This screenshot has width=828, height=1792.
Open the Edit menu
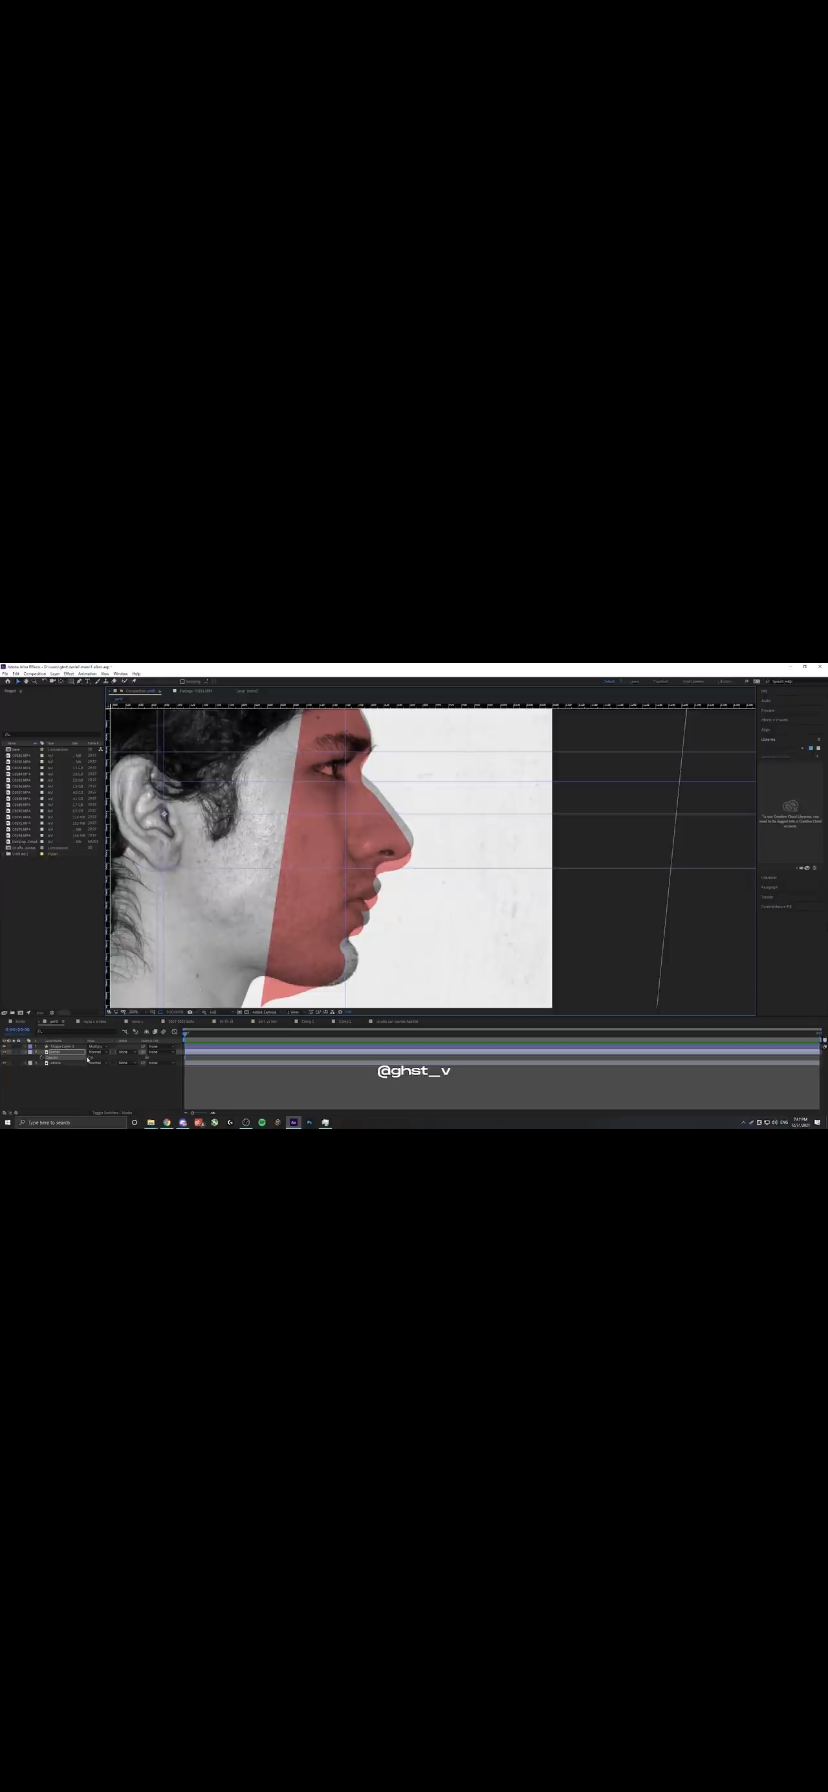point(16,674)
